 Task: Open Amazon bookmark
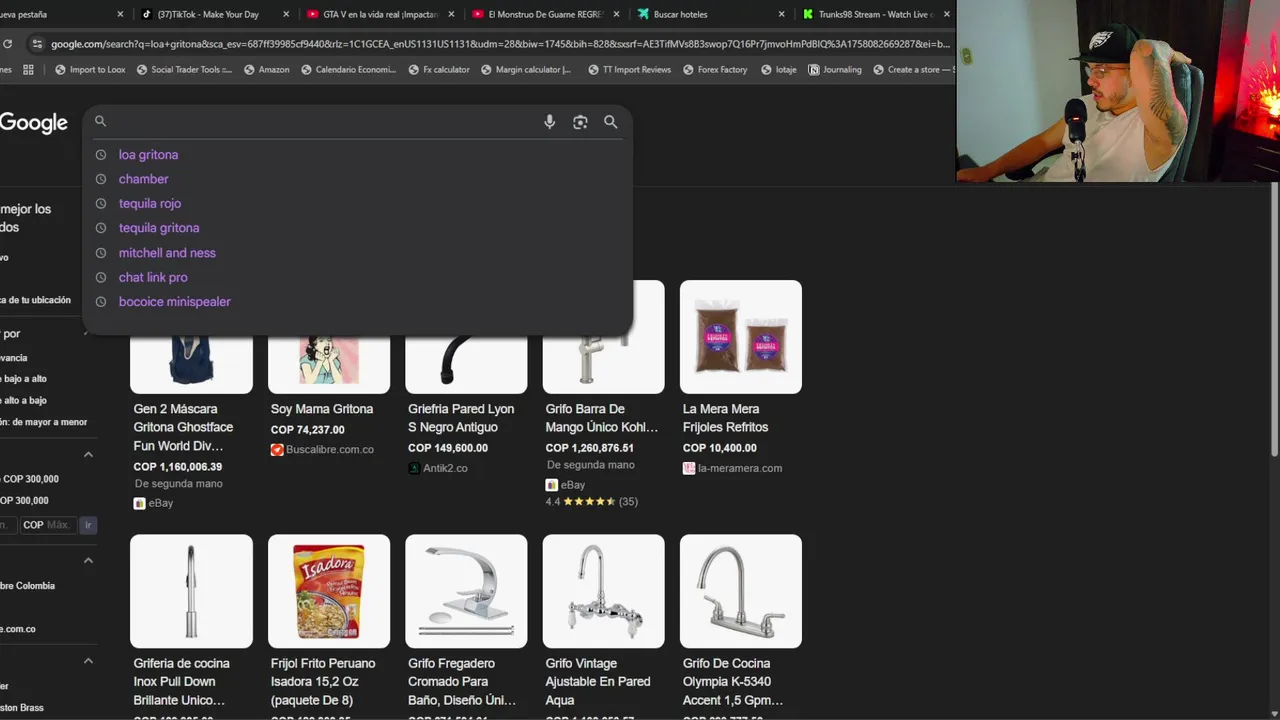click(x=265, y=70)
